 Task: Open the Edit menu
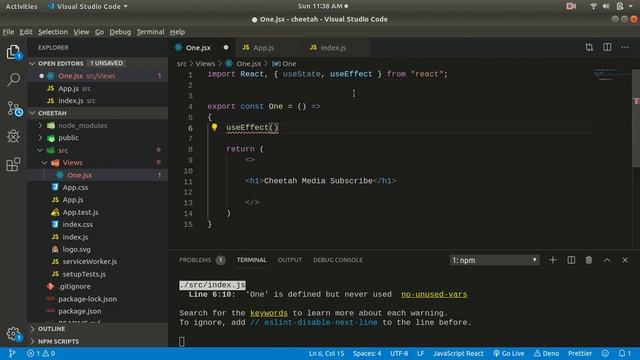[x=26, y=32]
